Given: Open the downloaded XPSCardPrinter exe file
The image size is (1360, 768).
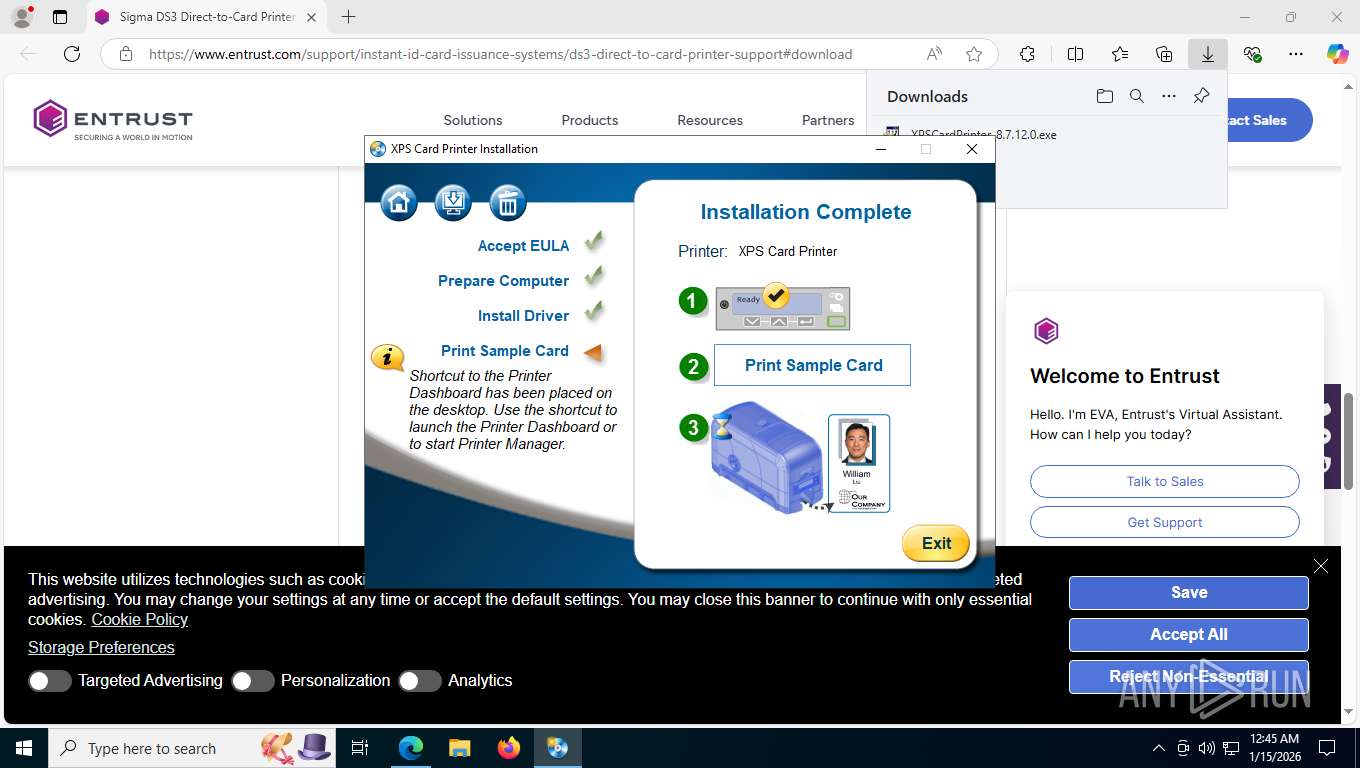Looking at the screenshot, I should (x=983, y=134).
